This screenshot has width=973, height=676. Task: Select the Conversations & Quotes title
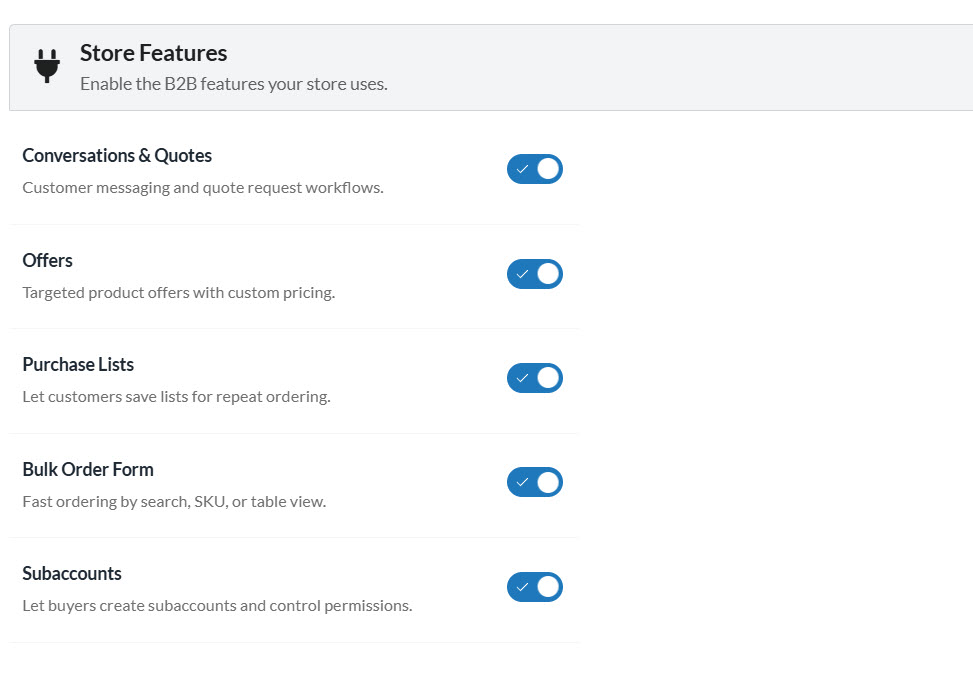click(117, 156)
